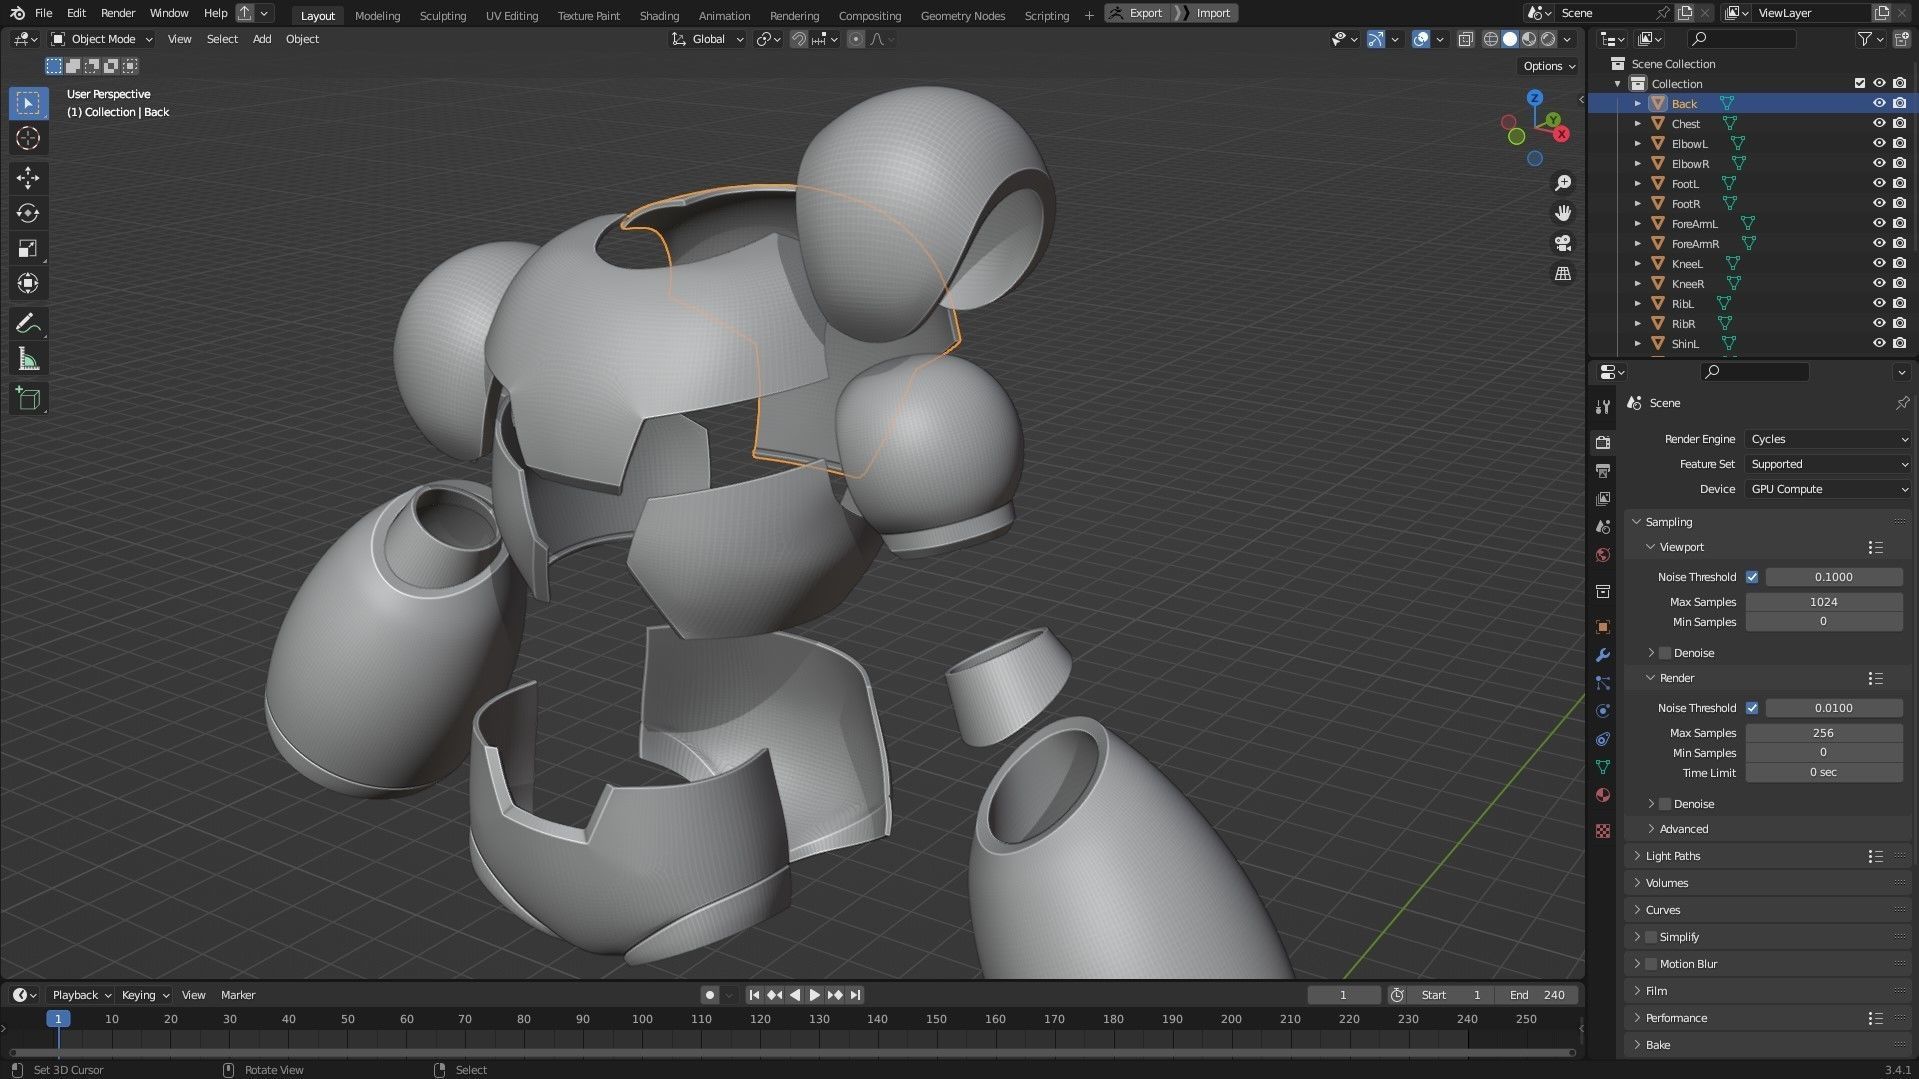Open the View Layer properties tab
This screenshot has width=1919, height=1079.
click(1603, 498)
